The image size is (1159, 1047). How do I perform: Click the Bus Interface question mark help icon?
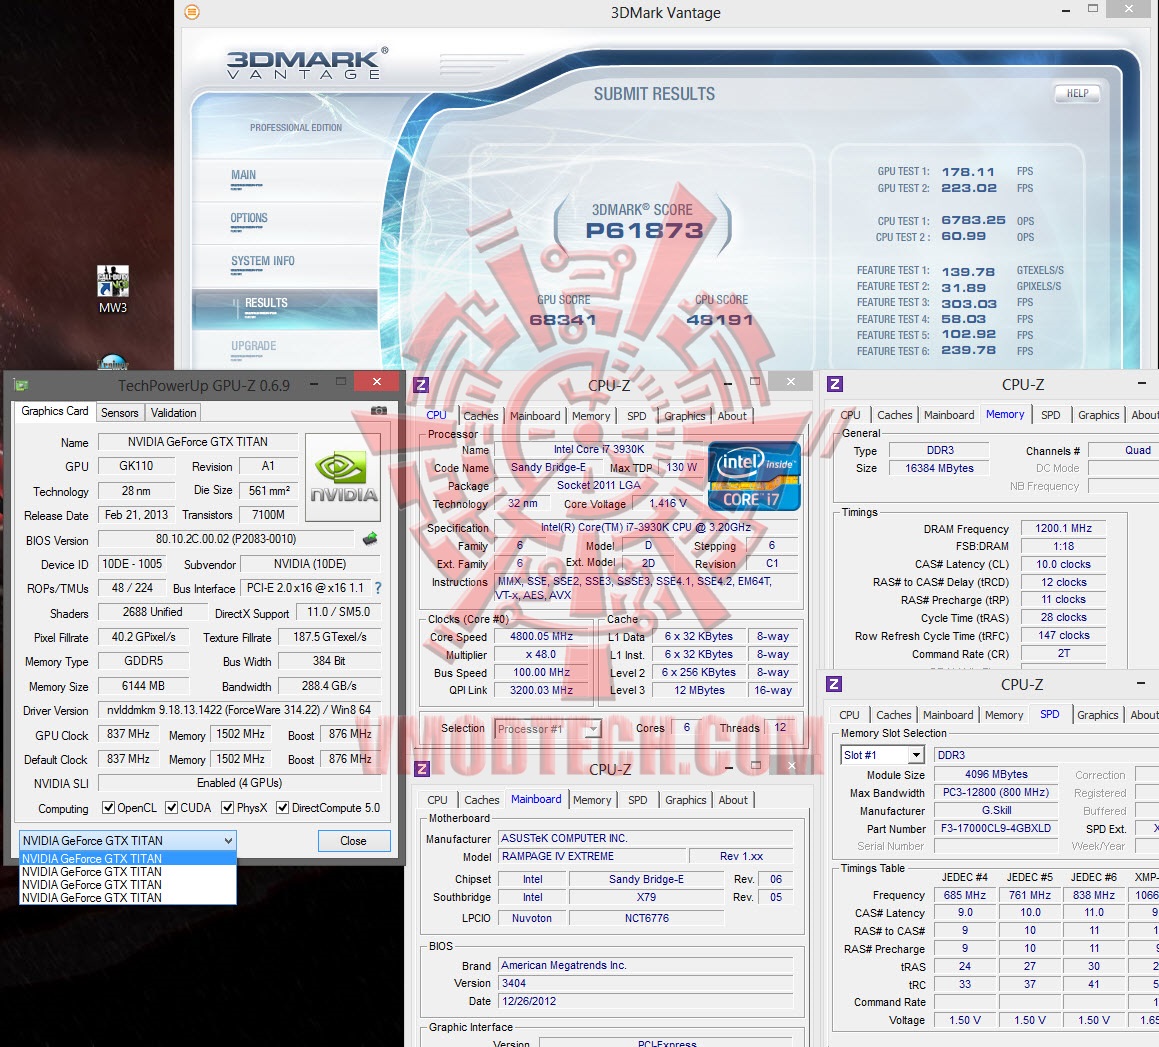coord(378,588)
